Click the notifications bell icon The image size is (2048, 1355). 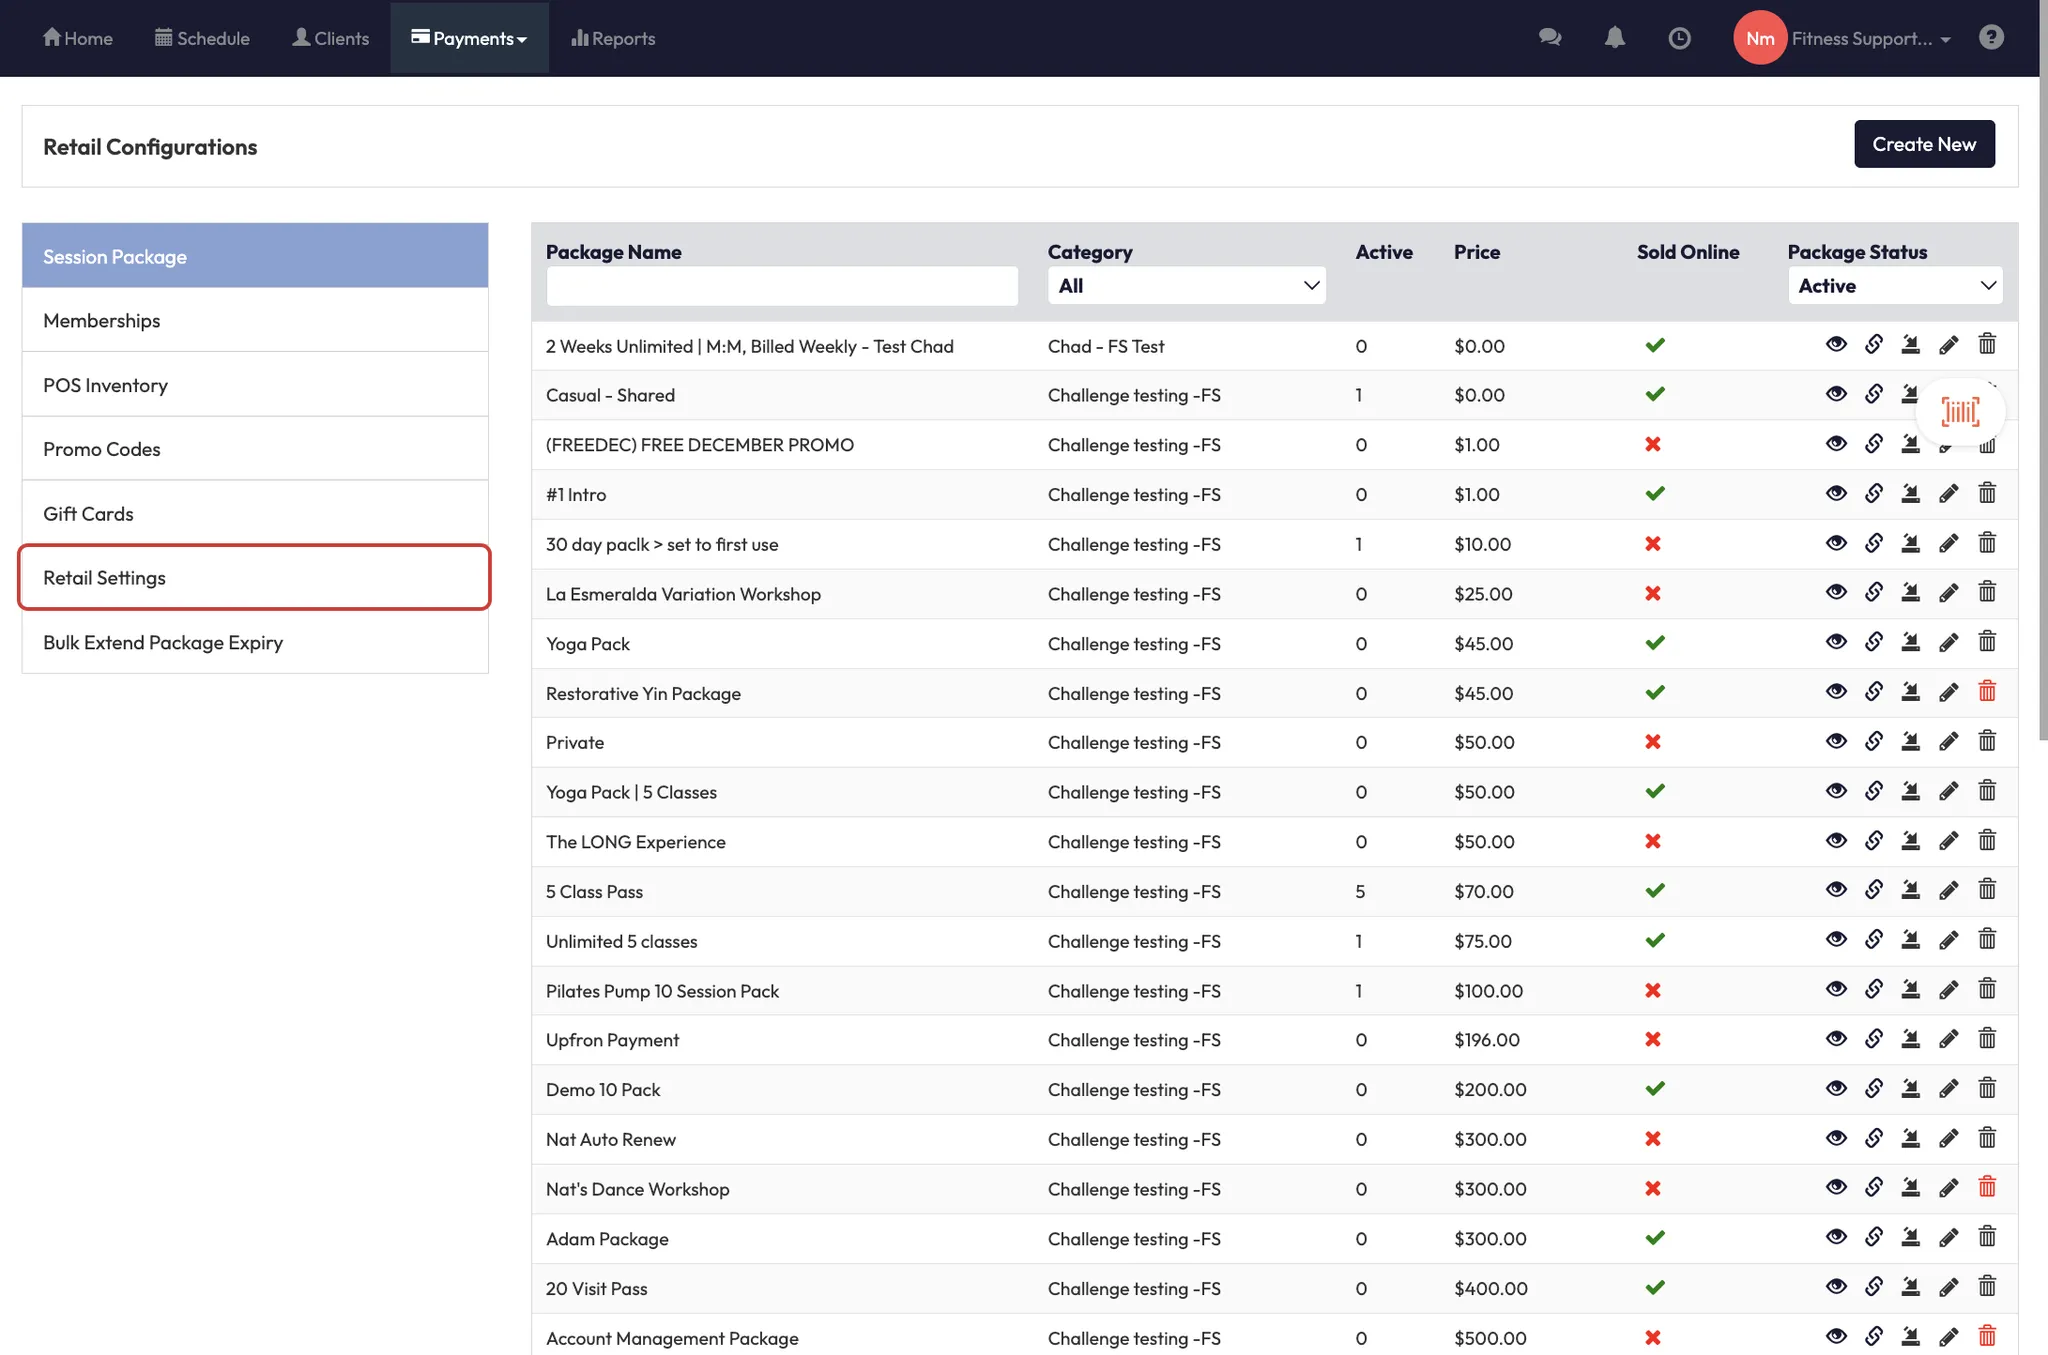coord(1614,38)
